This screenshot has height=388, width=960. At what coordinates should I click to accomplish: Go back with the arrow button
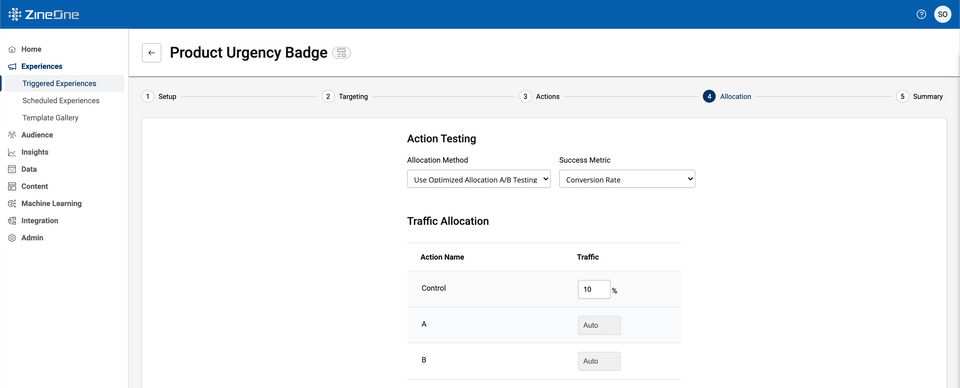coord(151,53)
